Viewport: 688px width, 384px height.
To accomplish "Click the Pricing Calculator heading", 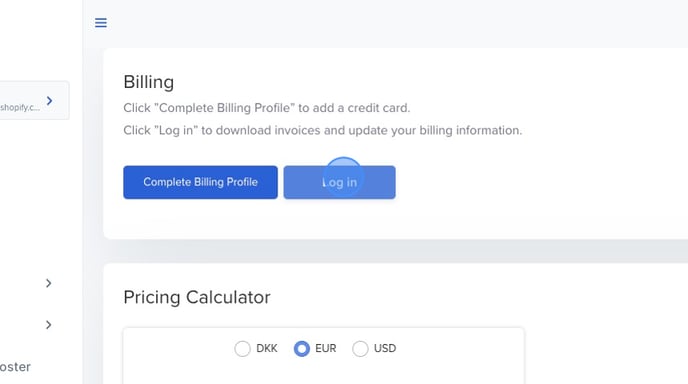I will (x=197, y=298).
